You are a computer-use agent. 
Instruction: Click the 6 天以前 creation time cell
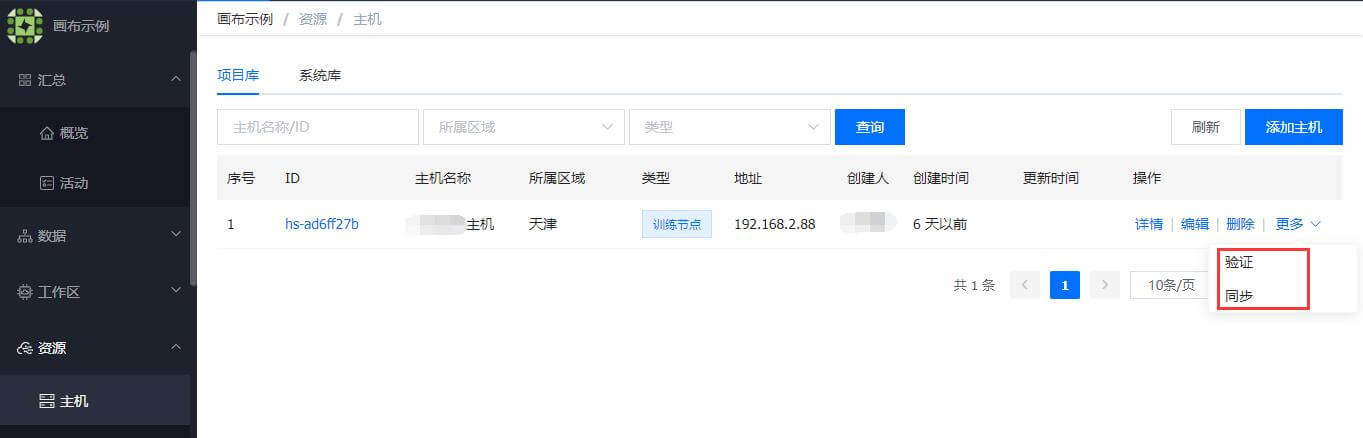click(x=940, y=224)
